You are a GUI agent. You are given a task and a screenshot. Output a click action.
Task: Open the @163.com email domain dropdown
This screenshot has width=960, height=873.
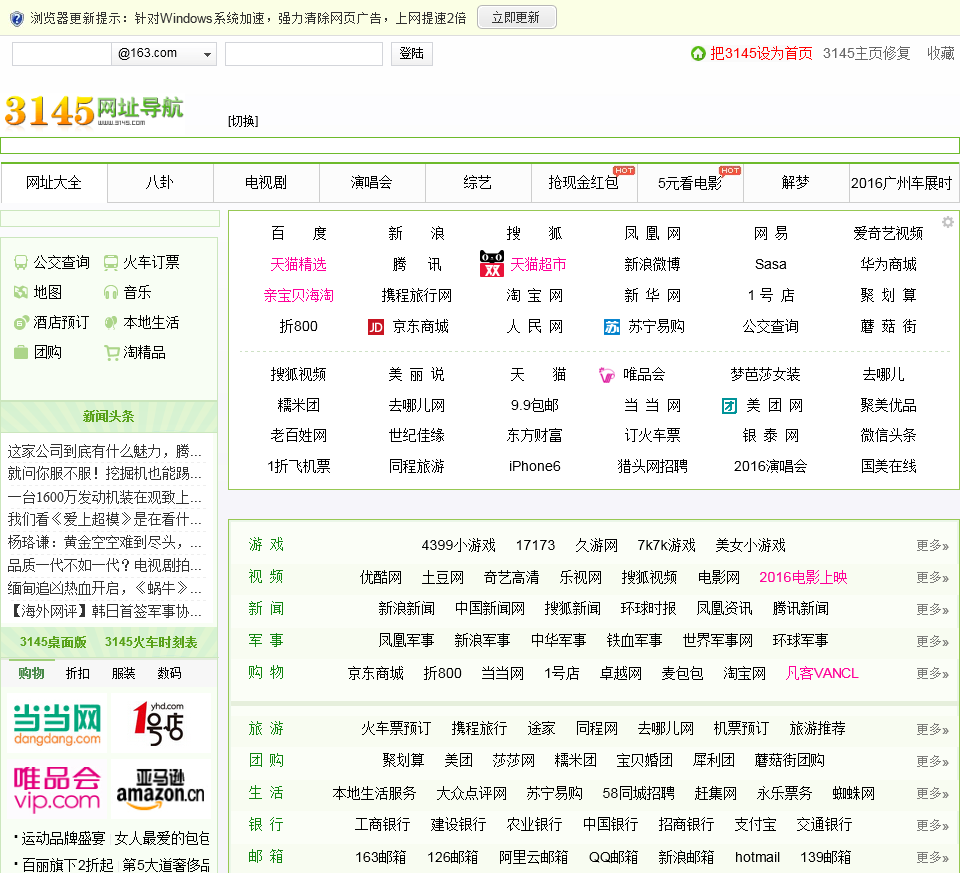coord(163,54)
